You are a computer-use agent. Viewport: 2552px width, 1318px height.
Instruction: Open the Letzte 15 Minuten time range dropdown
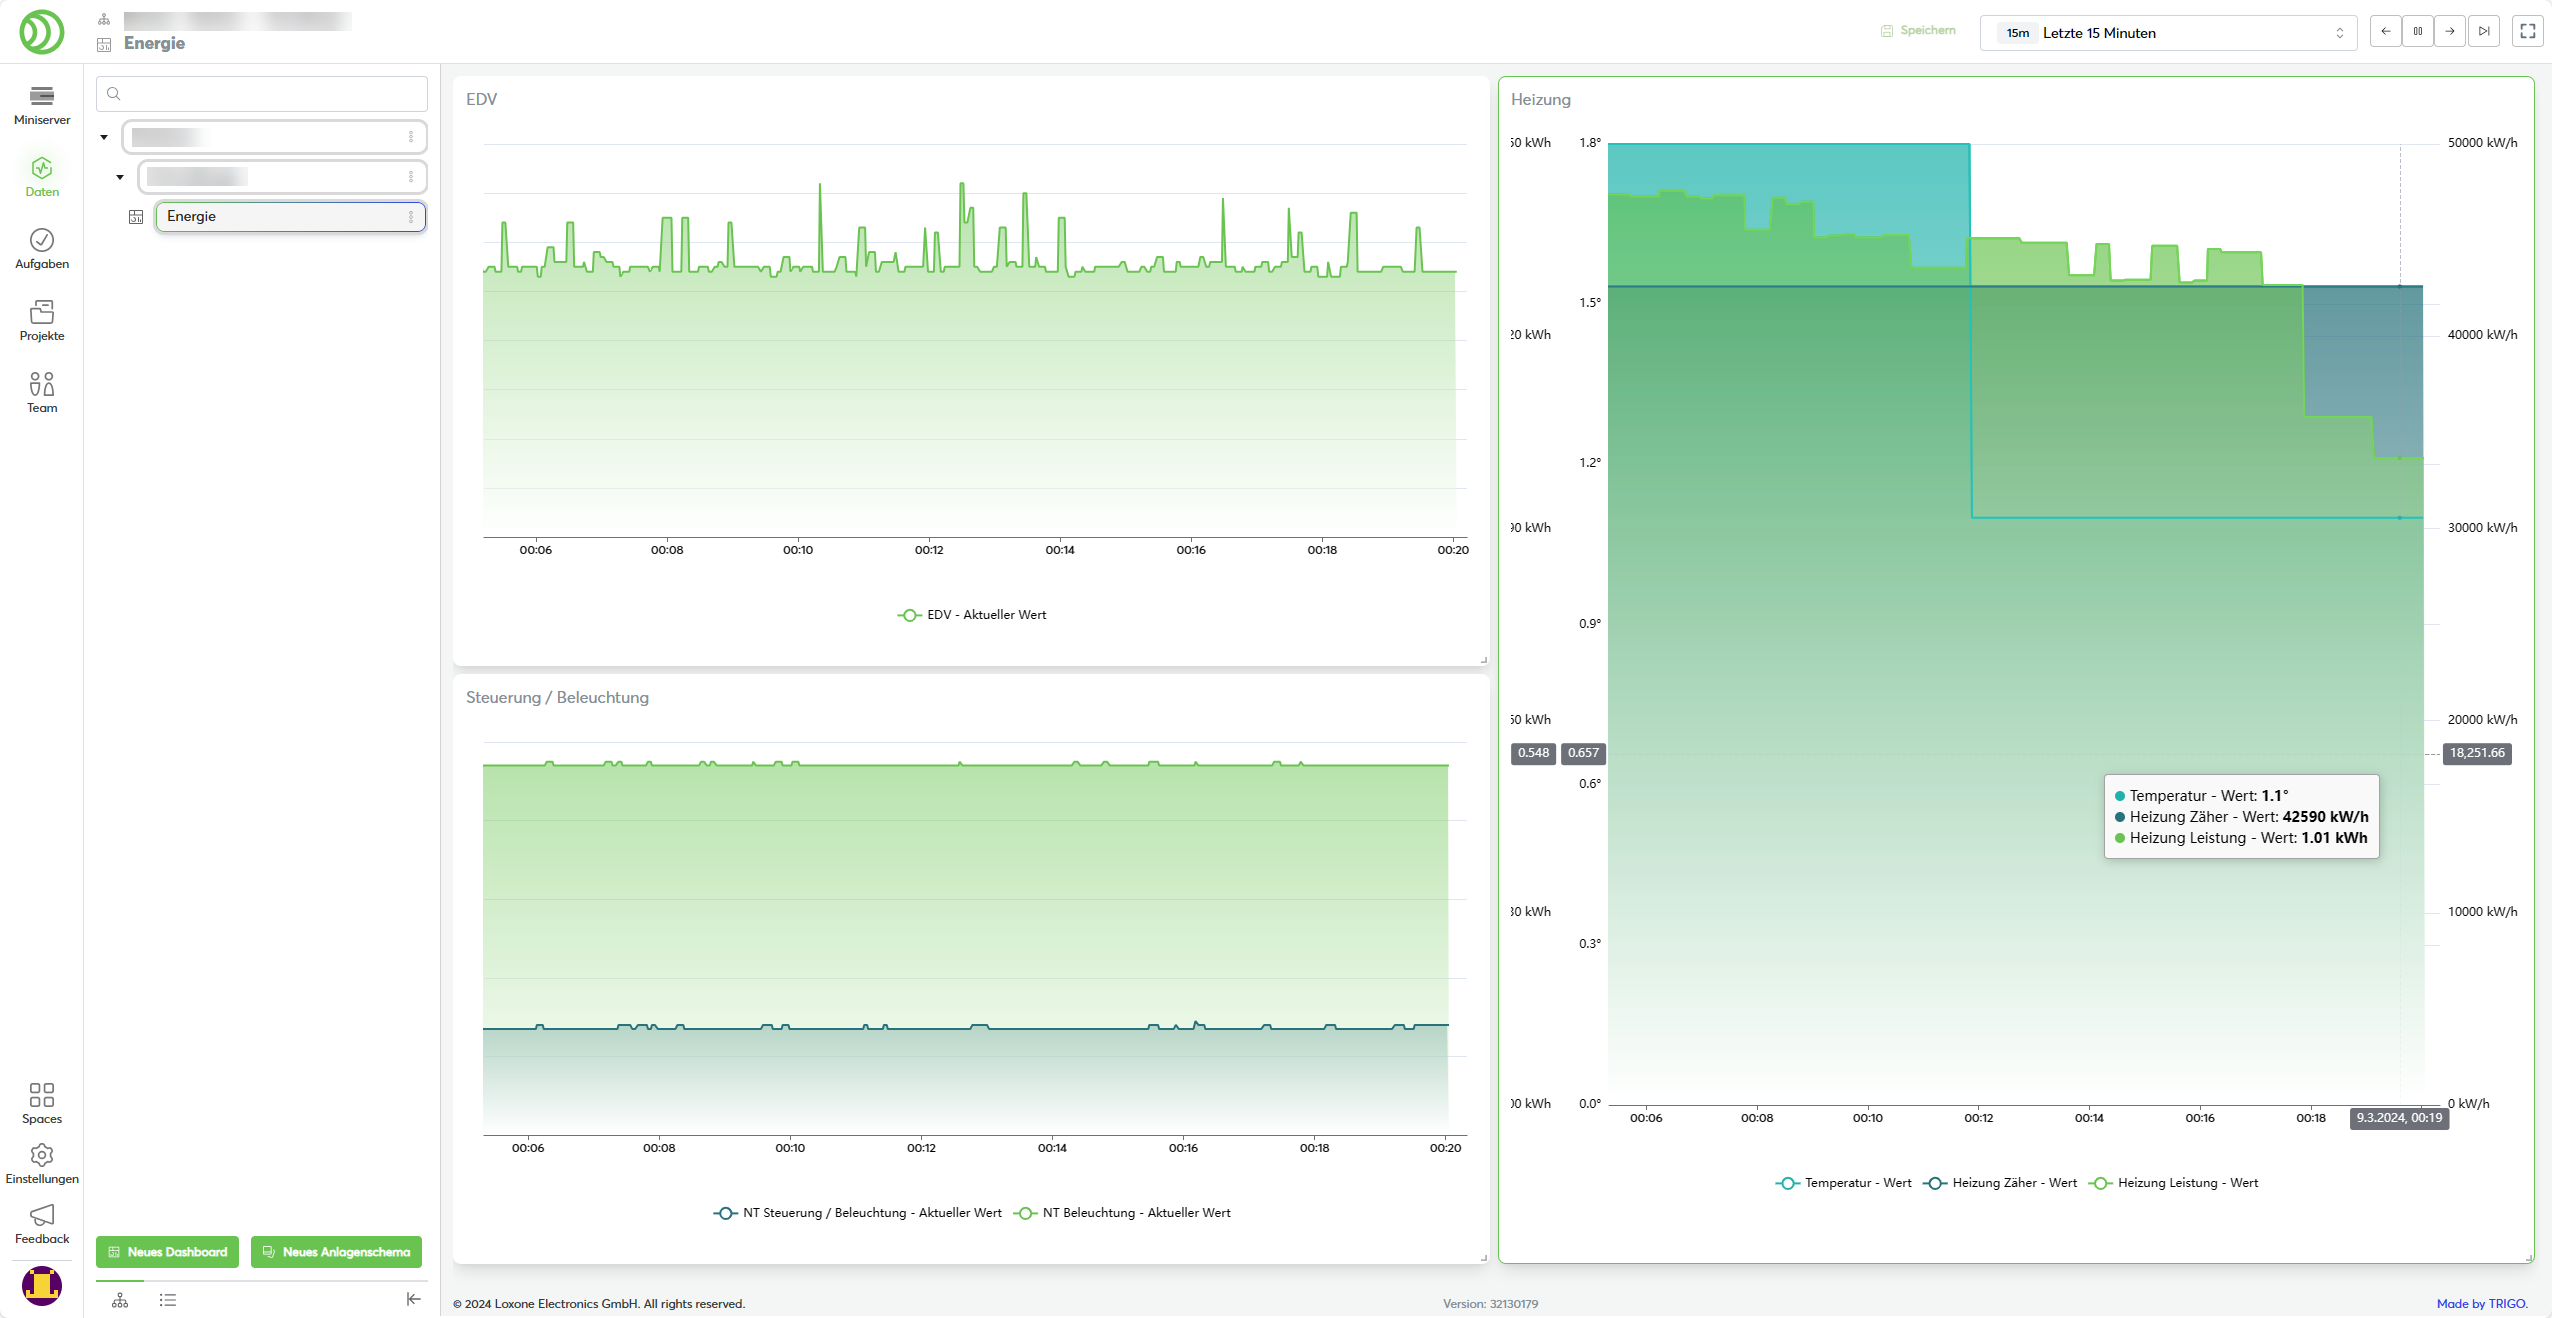(2168, 33)
